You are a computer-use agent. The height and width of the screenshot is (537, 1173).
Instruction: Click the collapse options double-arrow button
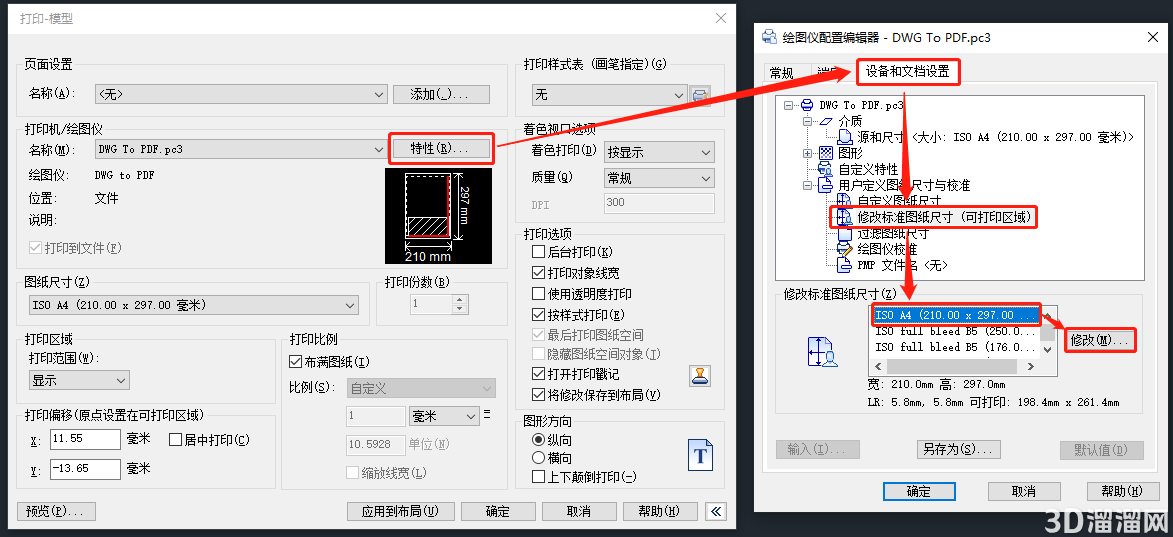(716, 512)
